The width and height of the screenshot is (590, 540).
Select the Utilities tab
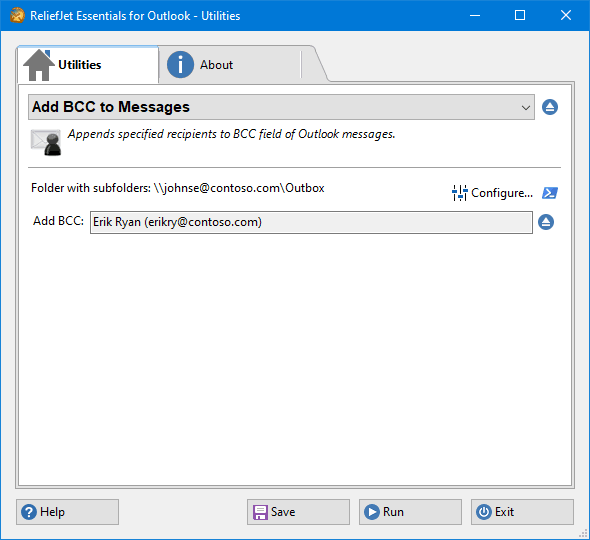[88, 65]
